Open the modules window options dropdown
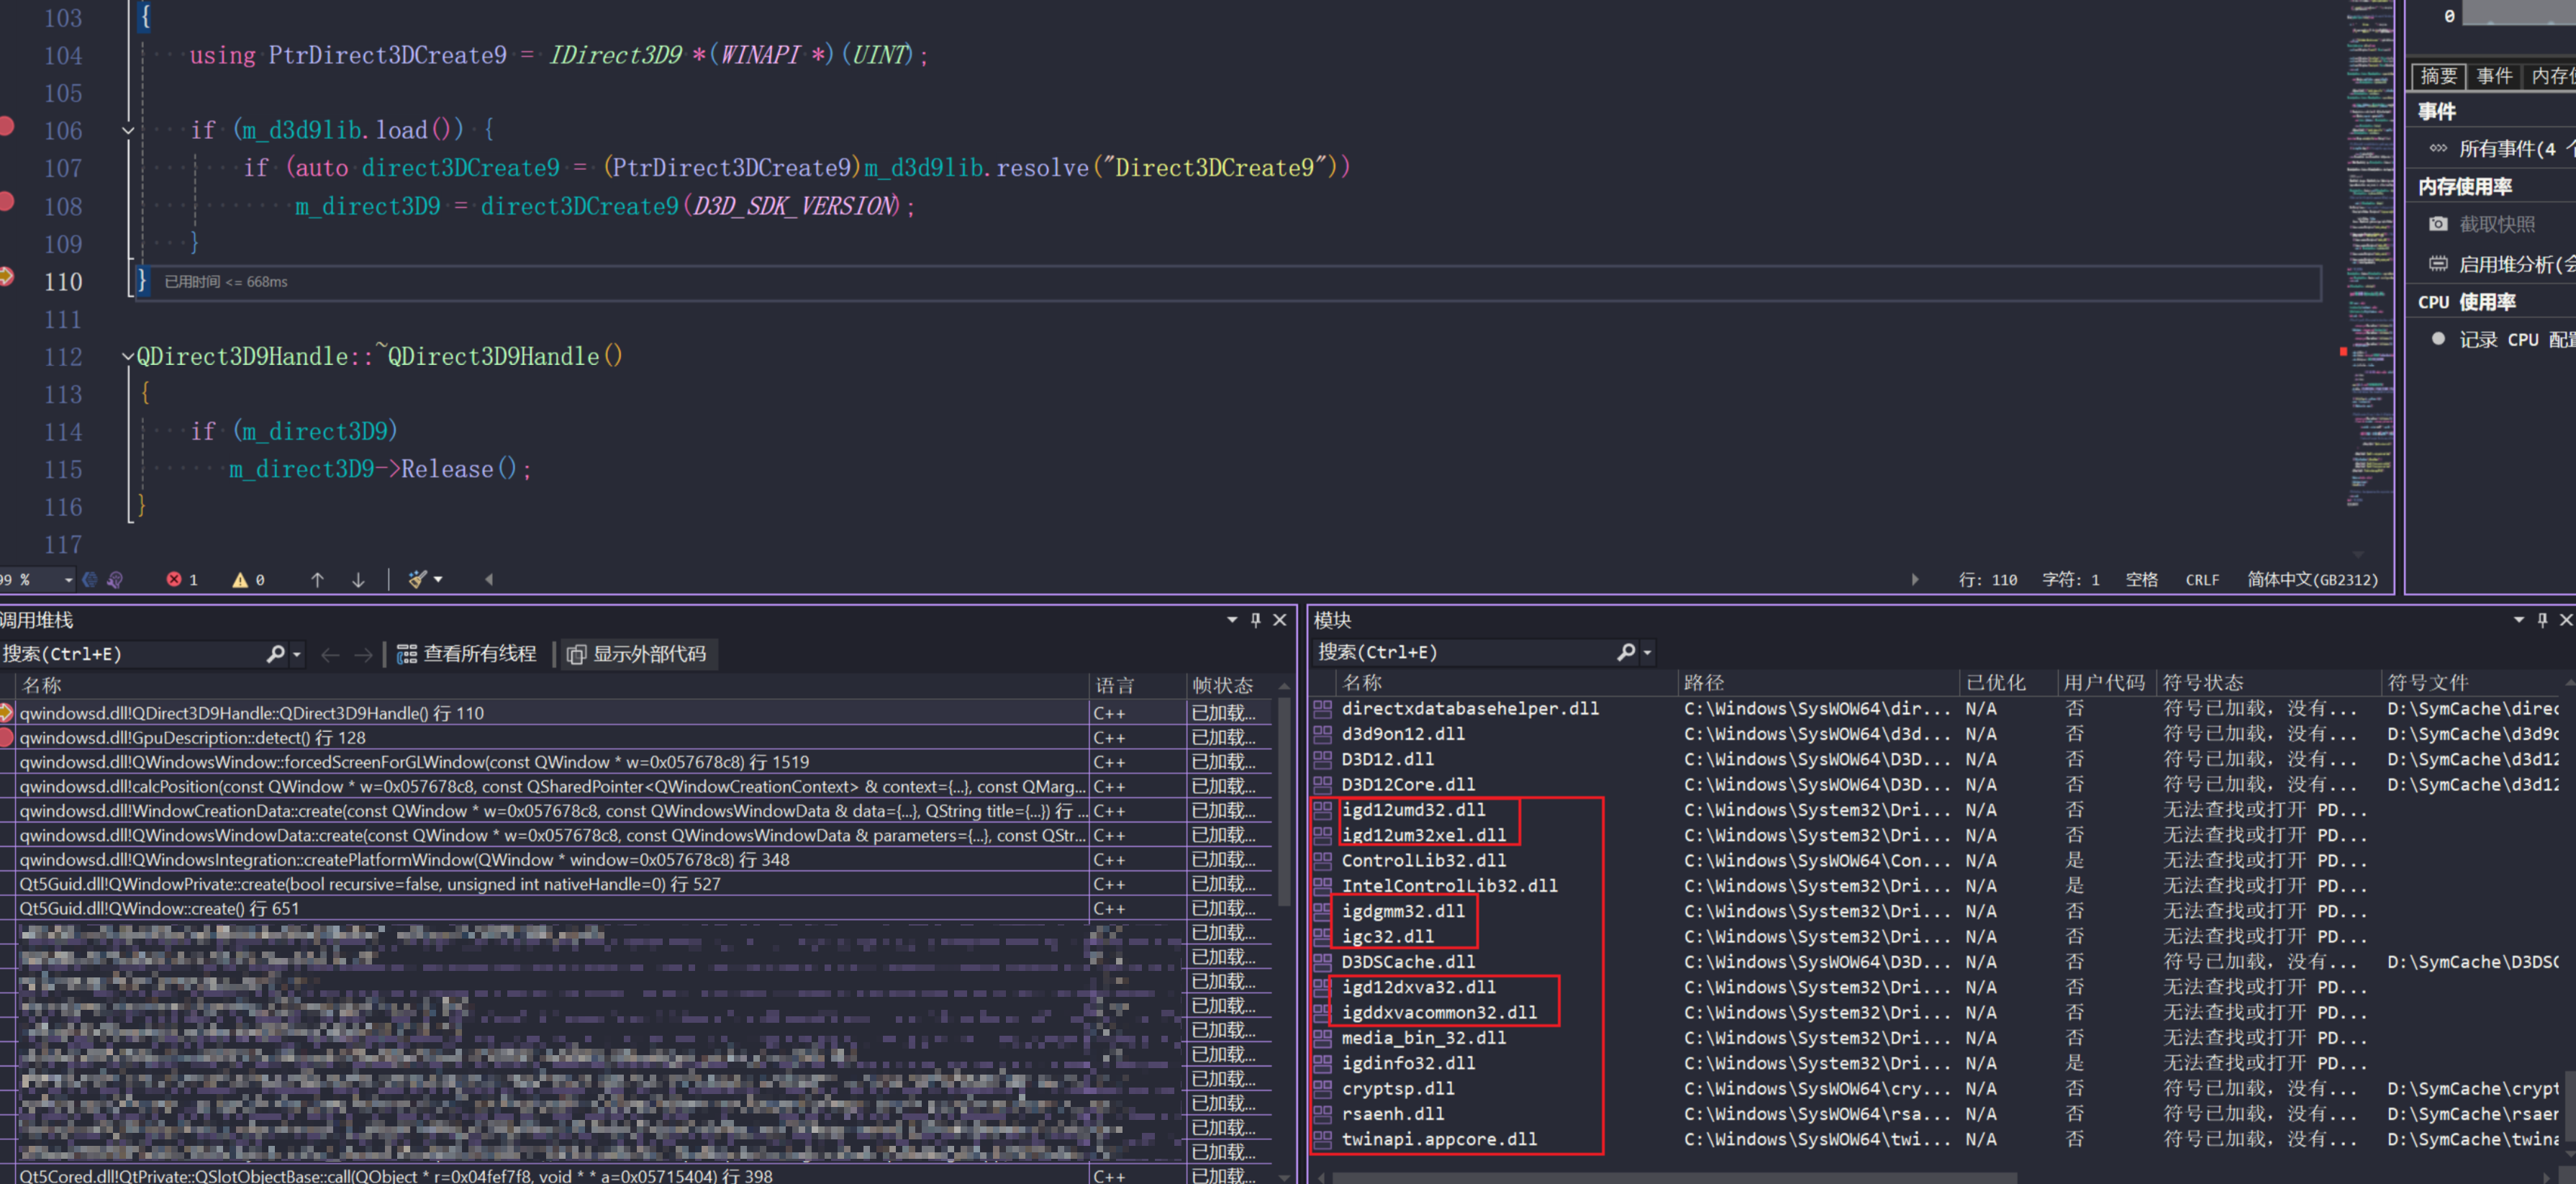The height and width of the screenshot is (1184, 2576). (x=2518, y=620)
